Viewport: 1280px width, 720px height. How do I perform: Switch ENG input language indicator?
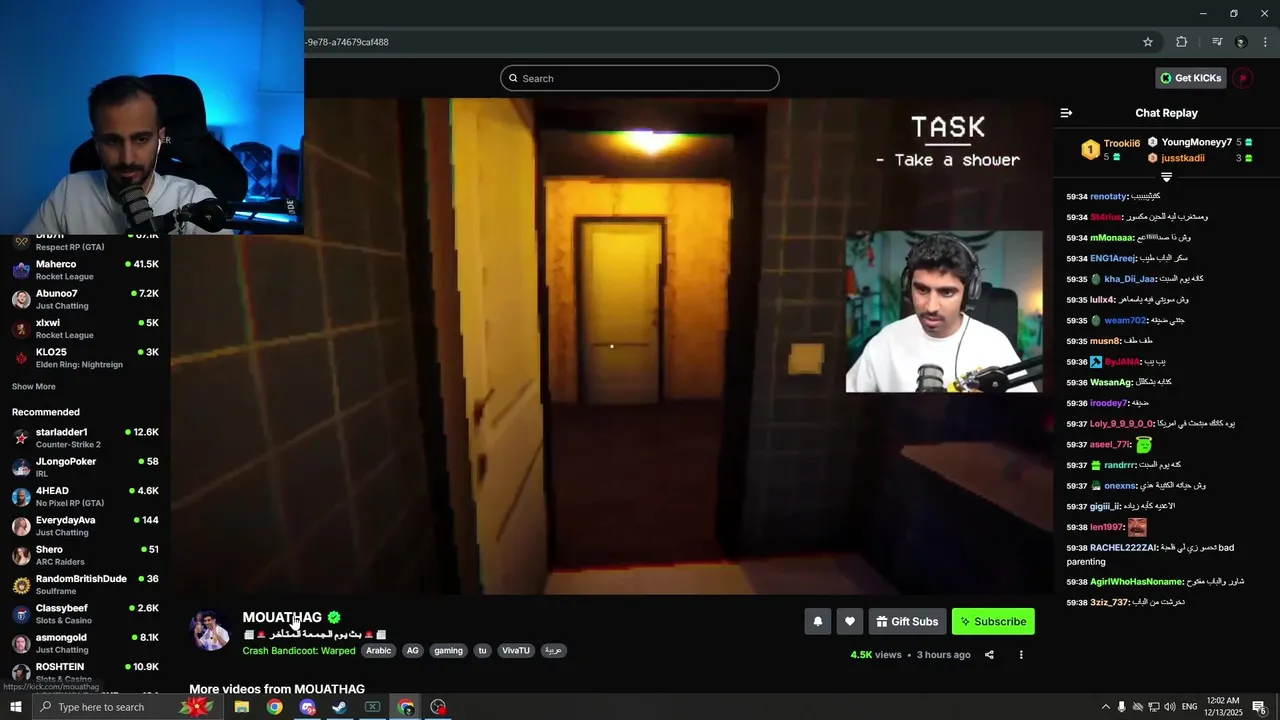coord(1189,707)
